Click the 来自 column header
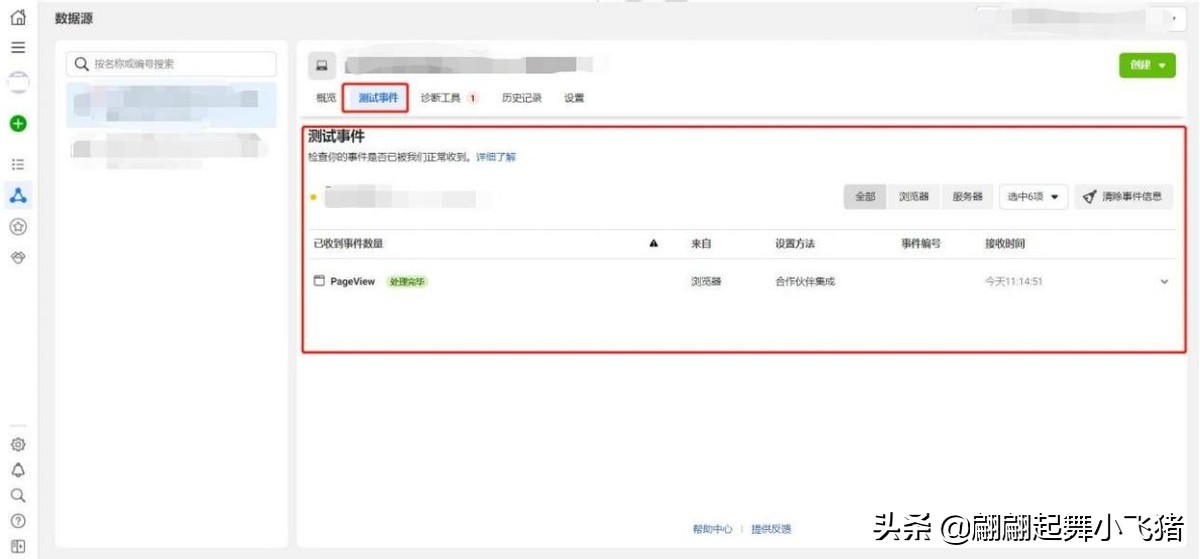The width and height of the screenshot is (1200, 559). [x=701, y=244]
